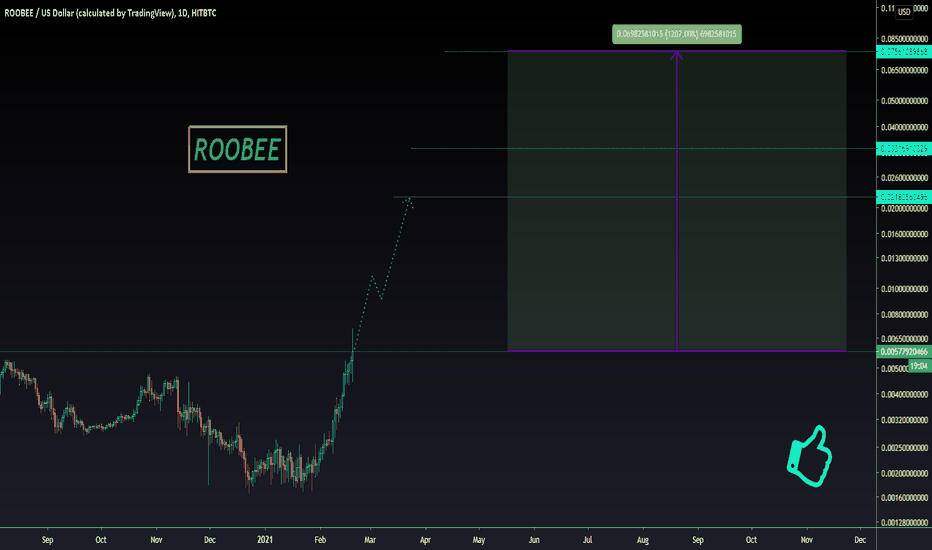The height and width of the screenshot is (550, 932).
Task: Click the Mar label on time axis
Action: [x=370, y=539]
